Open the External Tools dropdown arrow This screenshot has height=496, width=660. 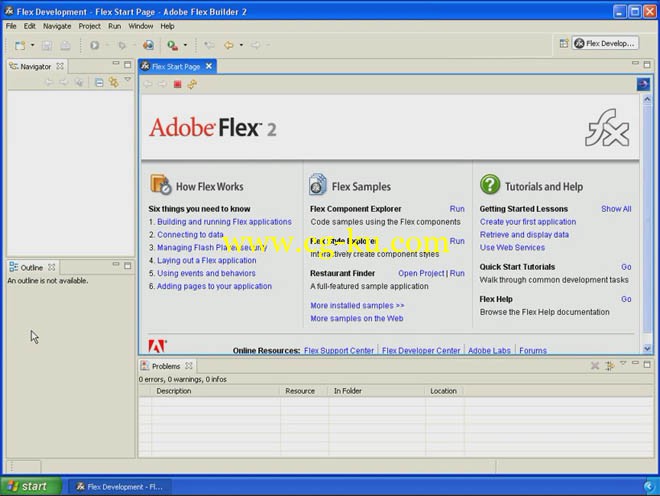(185, 45)
